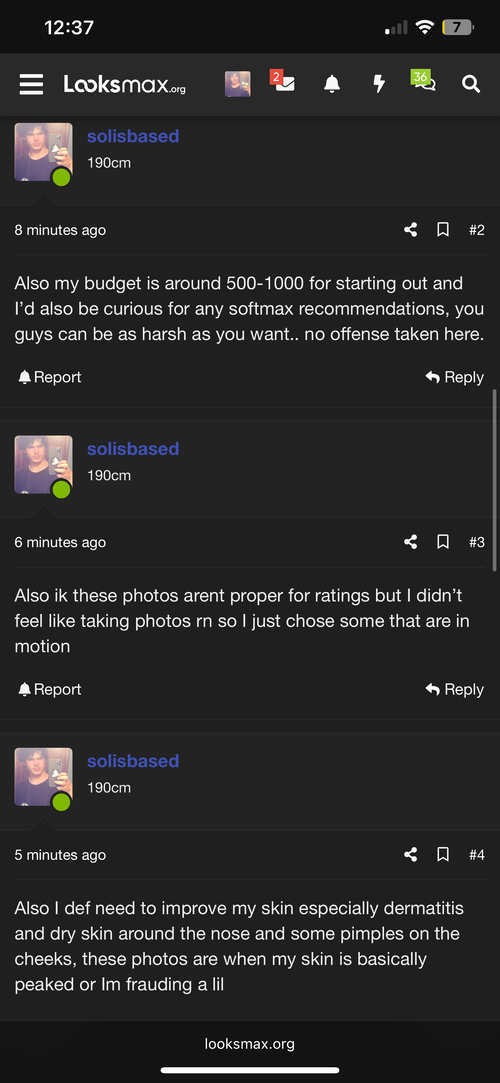Image resolution: width=500 pixels, height=1083 pixels.
Task: Report post #3
Action: (x=49, y=689)
